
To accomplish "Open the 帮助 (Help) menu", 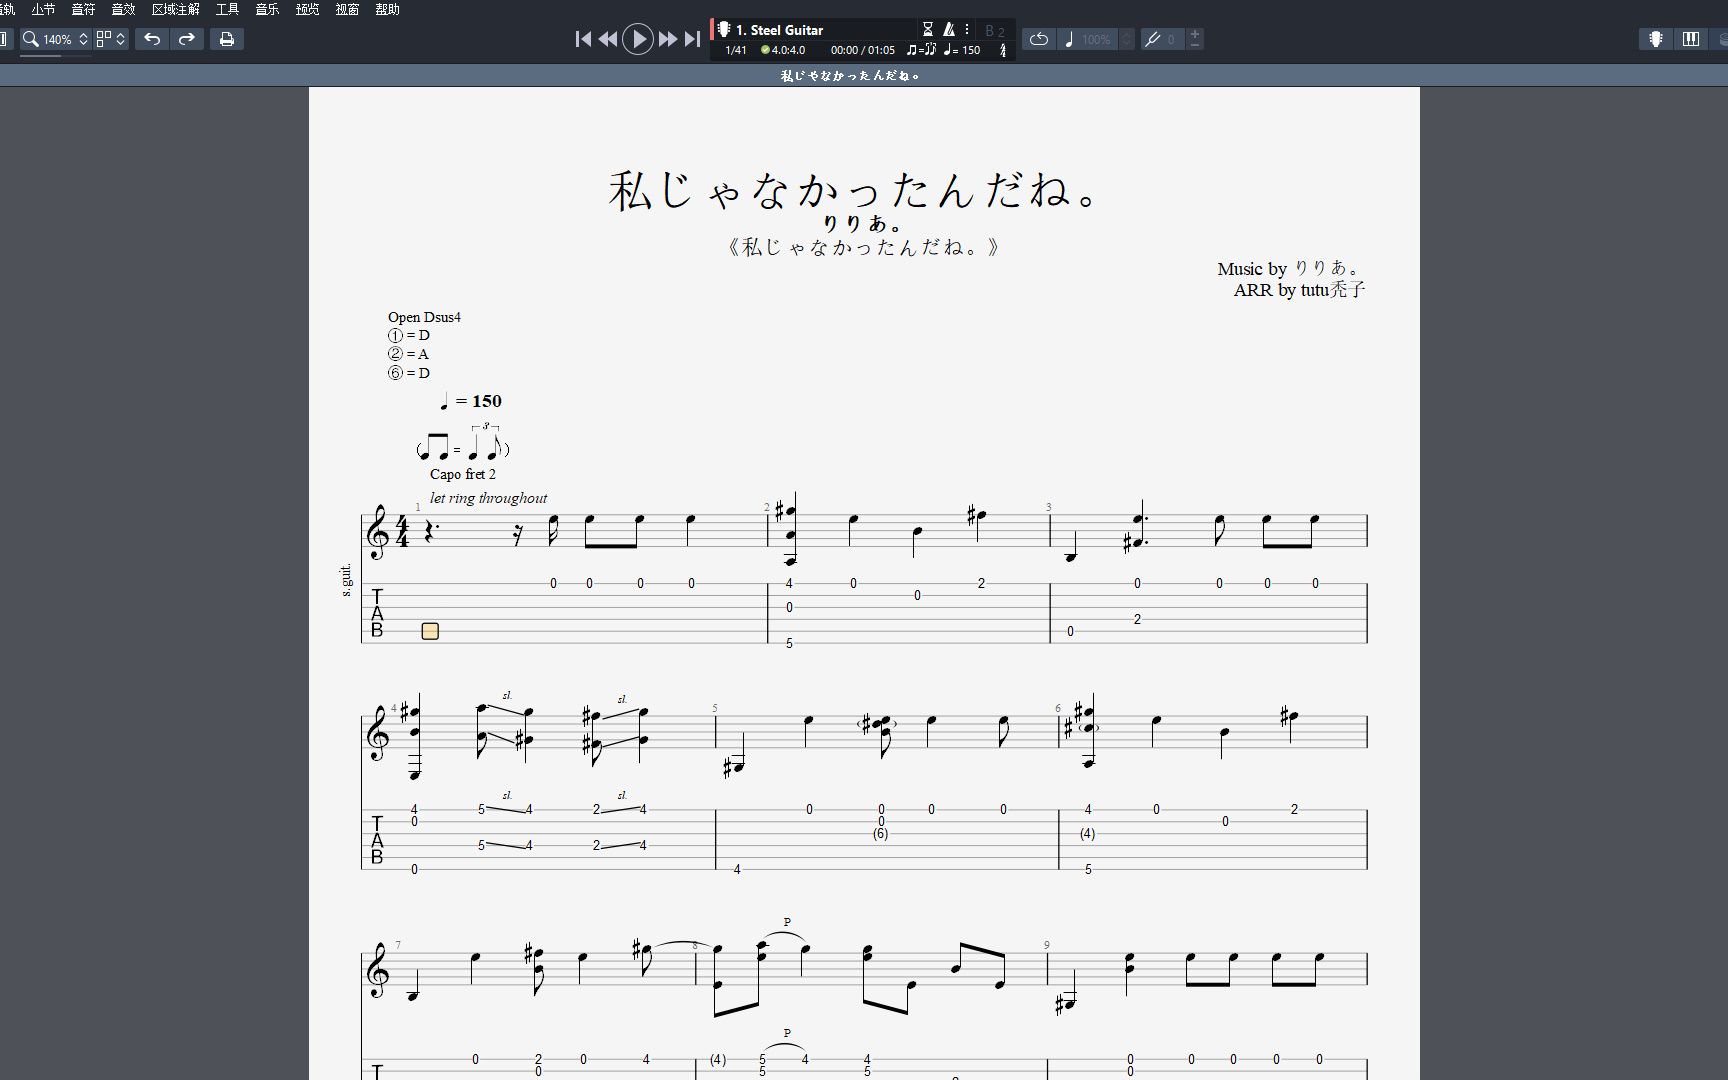I will 387,9.
